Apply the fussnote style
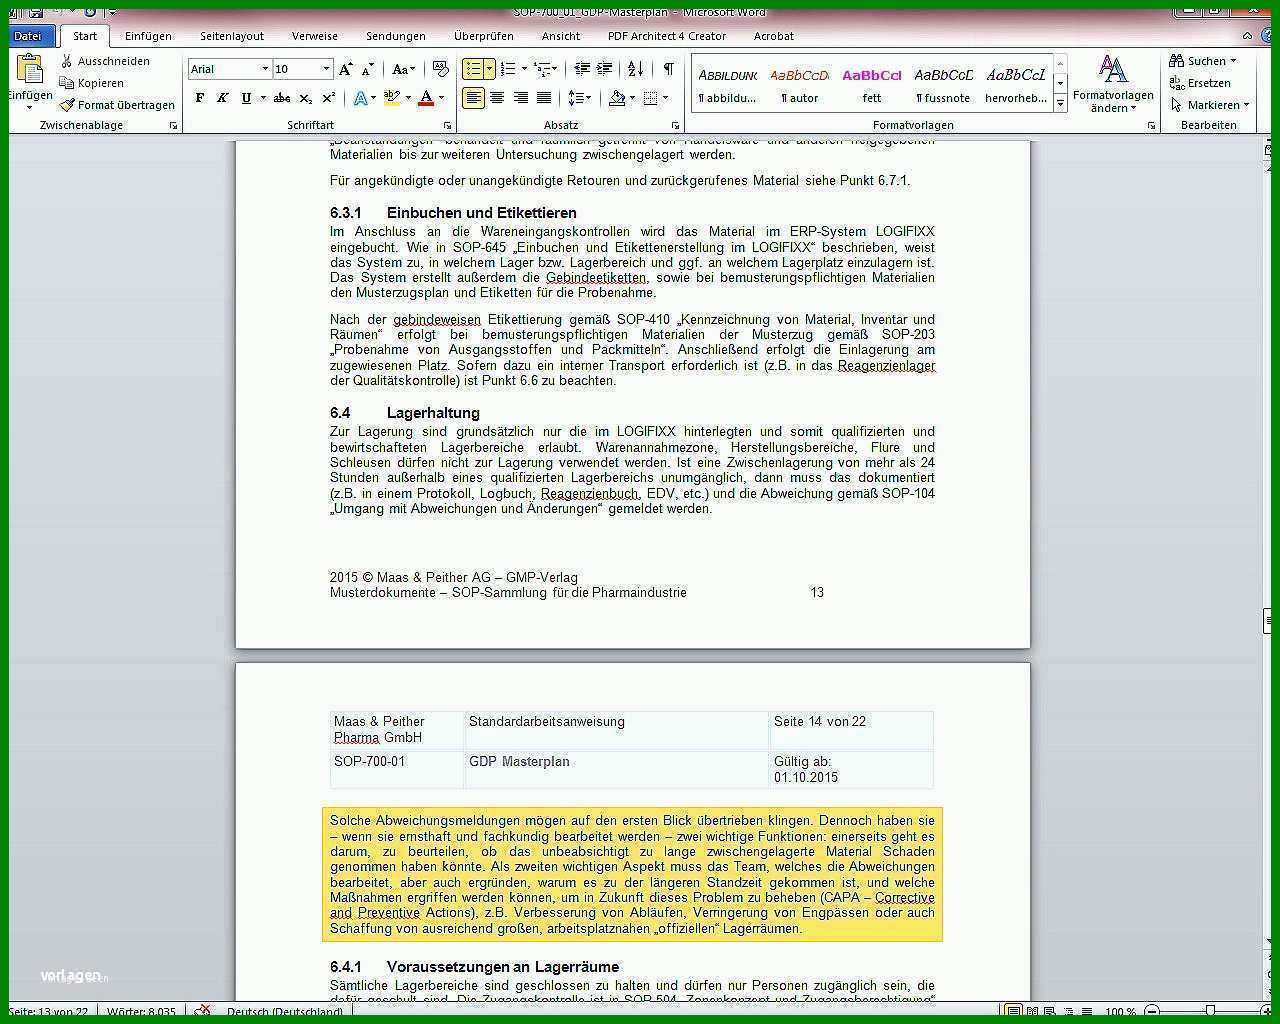The image size is (1280, 1024). click(x=943, y=84)
